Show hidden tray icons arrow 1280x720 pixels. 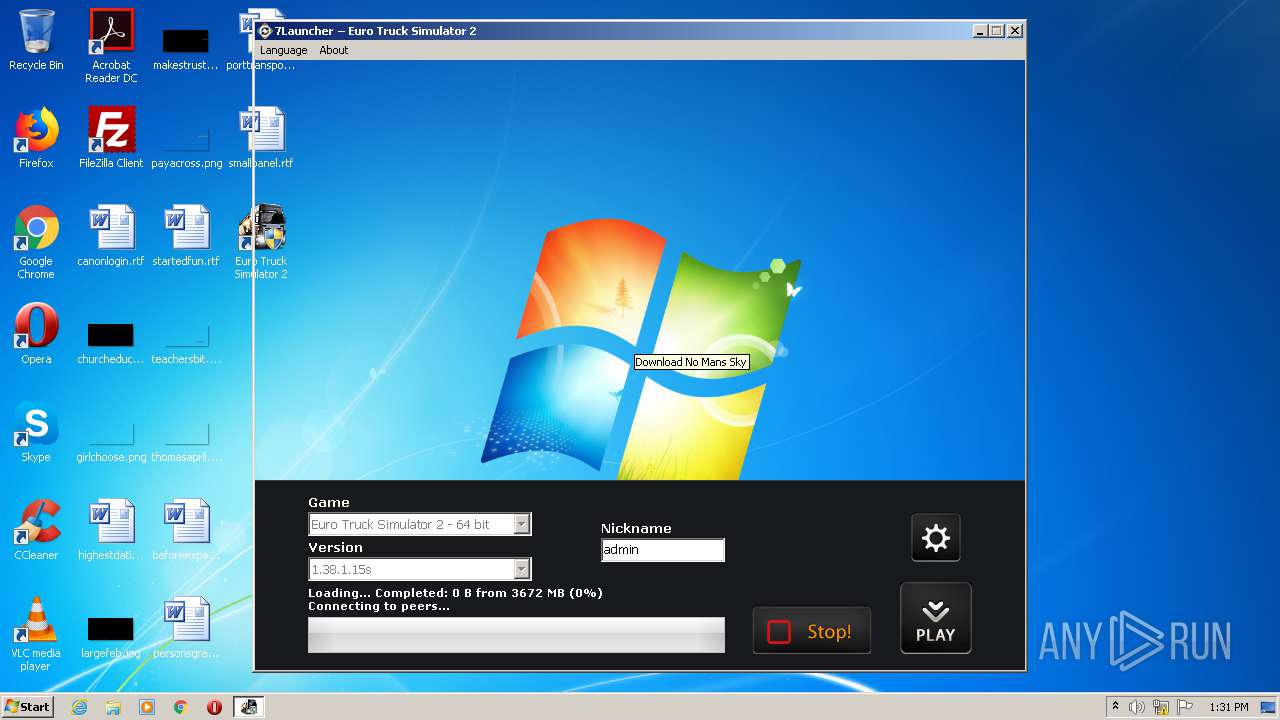pos(1115,707)
